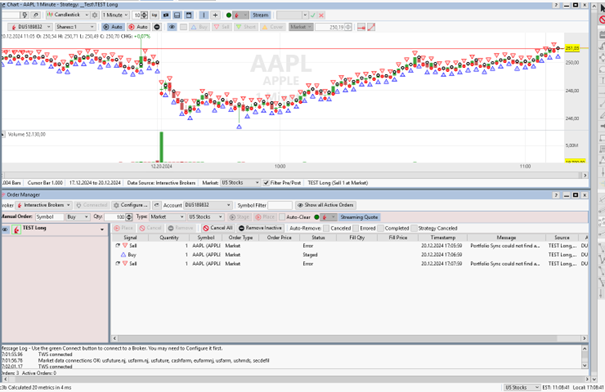This screenshot has width=605, height=392.
Task: Open chart settings gear beside Candlestick
Action: click(x=95, y=15)
